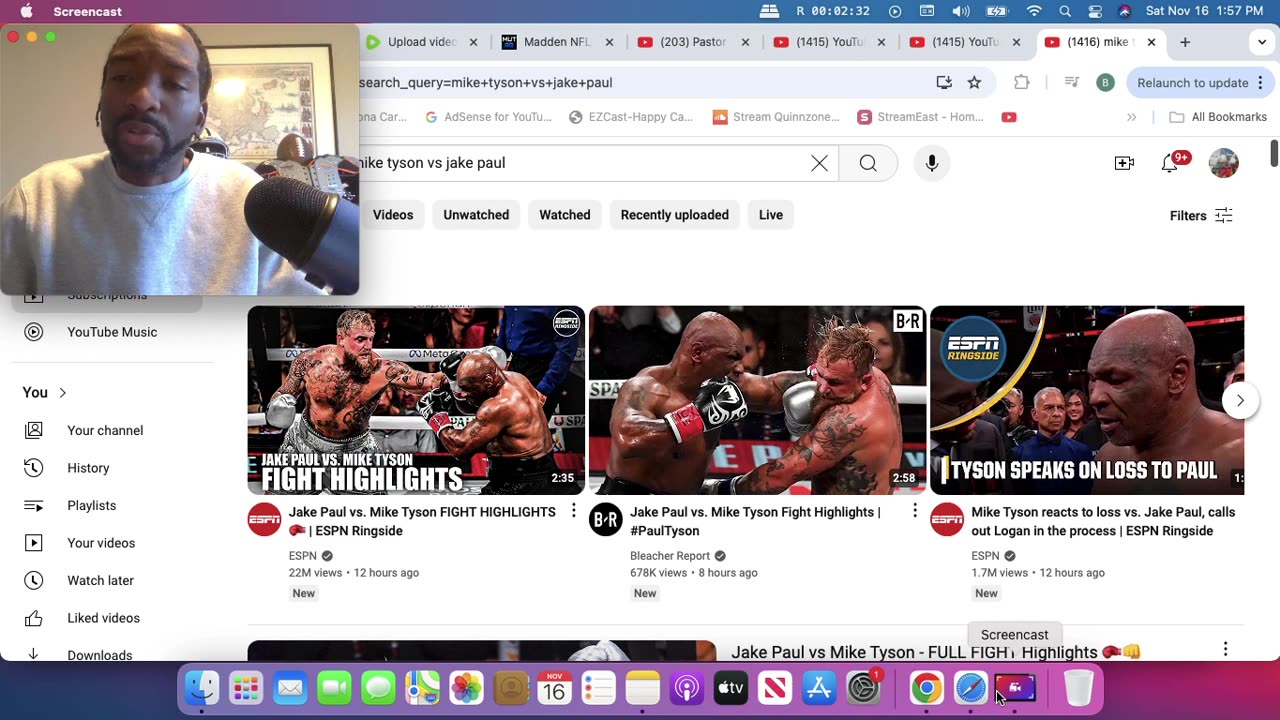Expand the You section chevron
This screenshot has width=1280, height=720.
pyautogui.click(x=62, y=393)
